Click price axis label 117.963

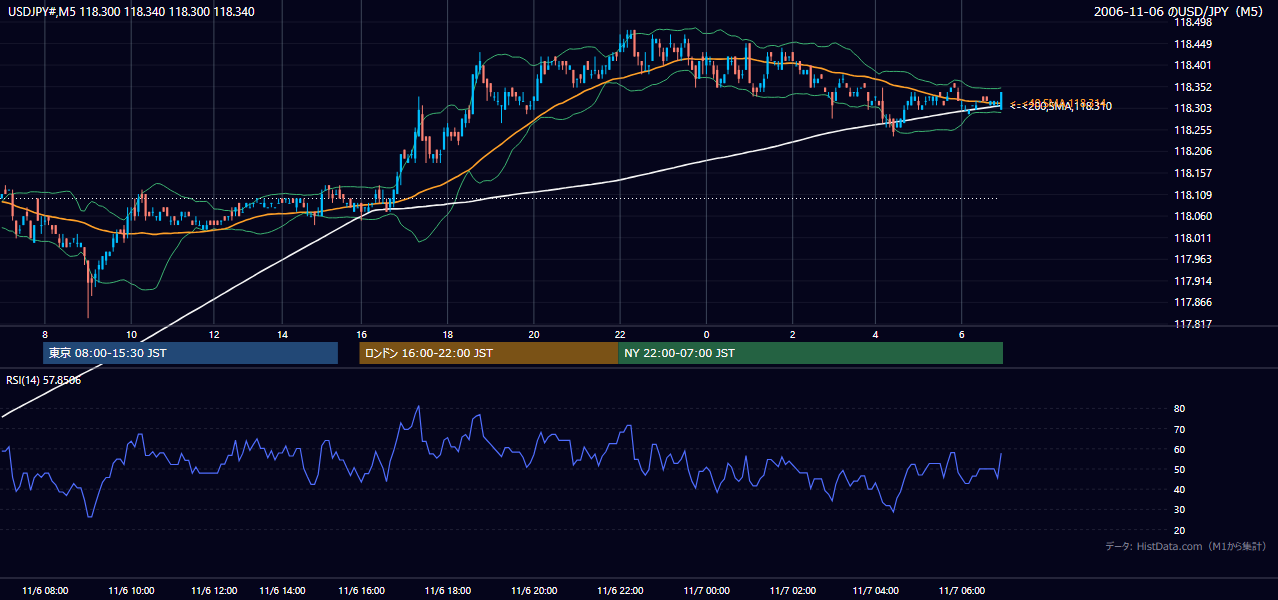[x=1193, y=259]
